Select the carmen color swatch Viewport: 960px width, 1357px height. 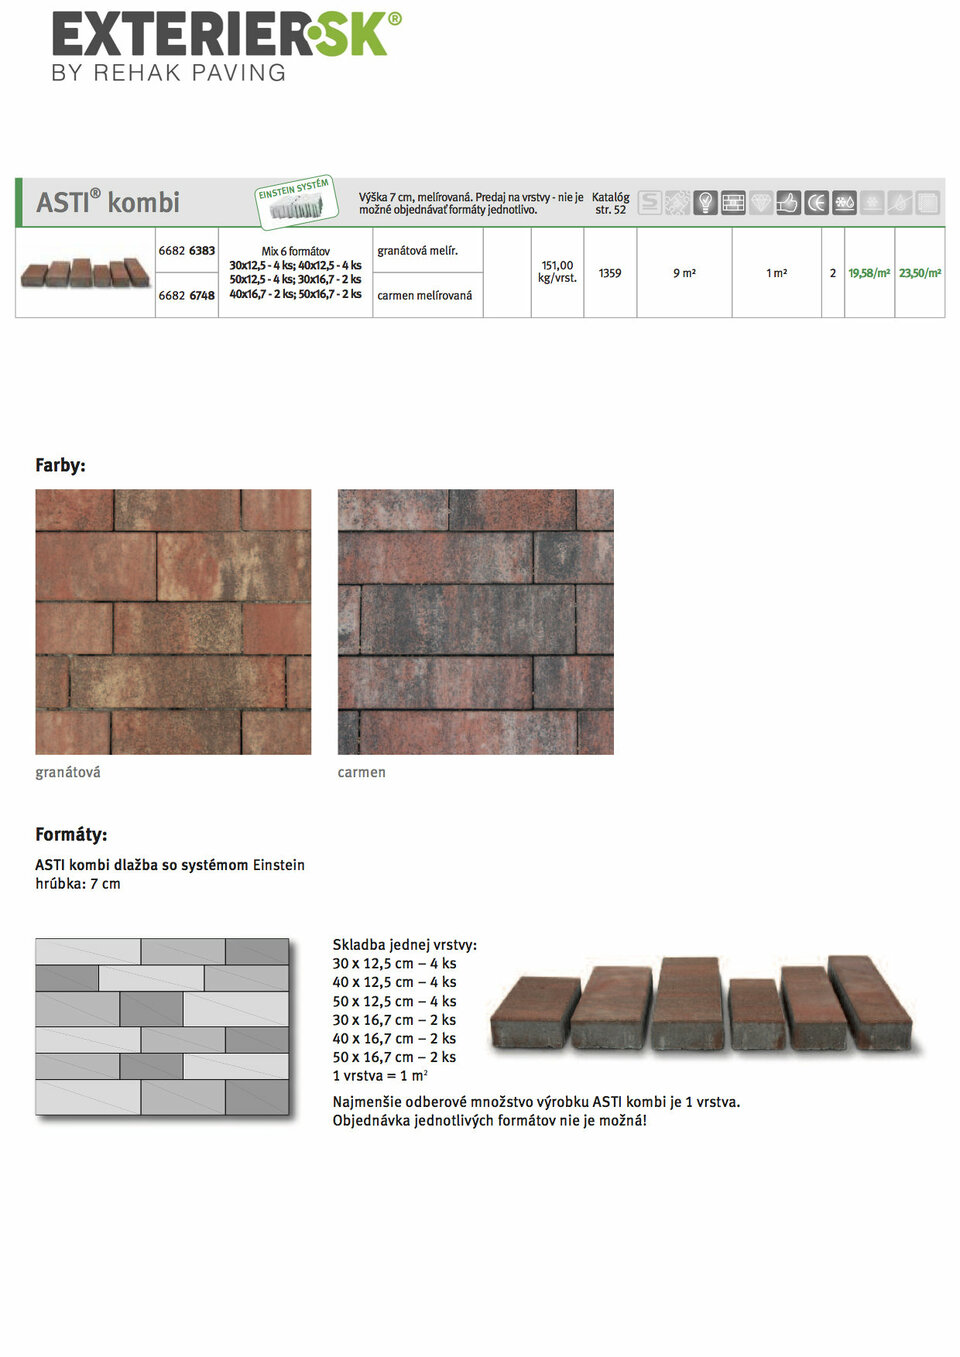click(x=476, y=622)
